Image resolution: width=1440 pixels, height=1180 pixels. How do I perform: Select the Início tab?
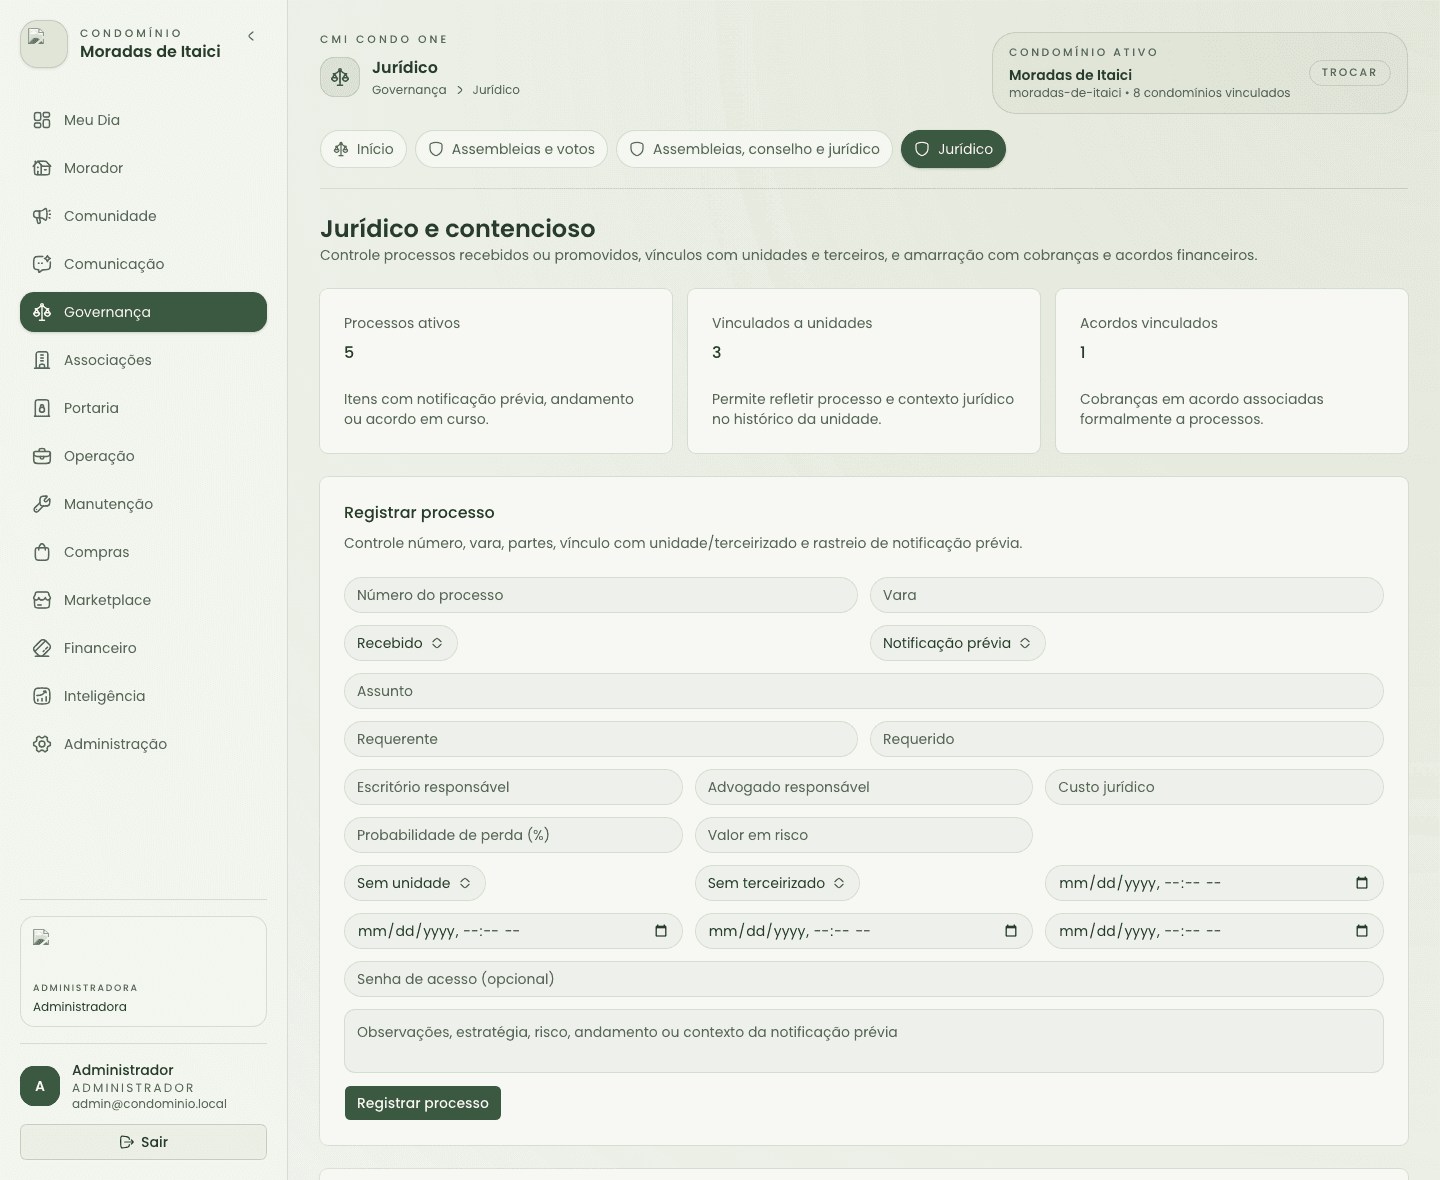tap(364, 149)
